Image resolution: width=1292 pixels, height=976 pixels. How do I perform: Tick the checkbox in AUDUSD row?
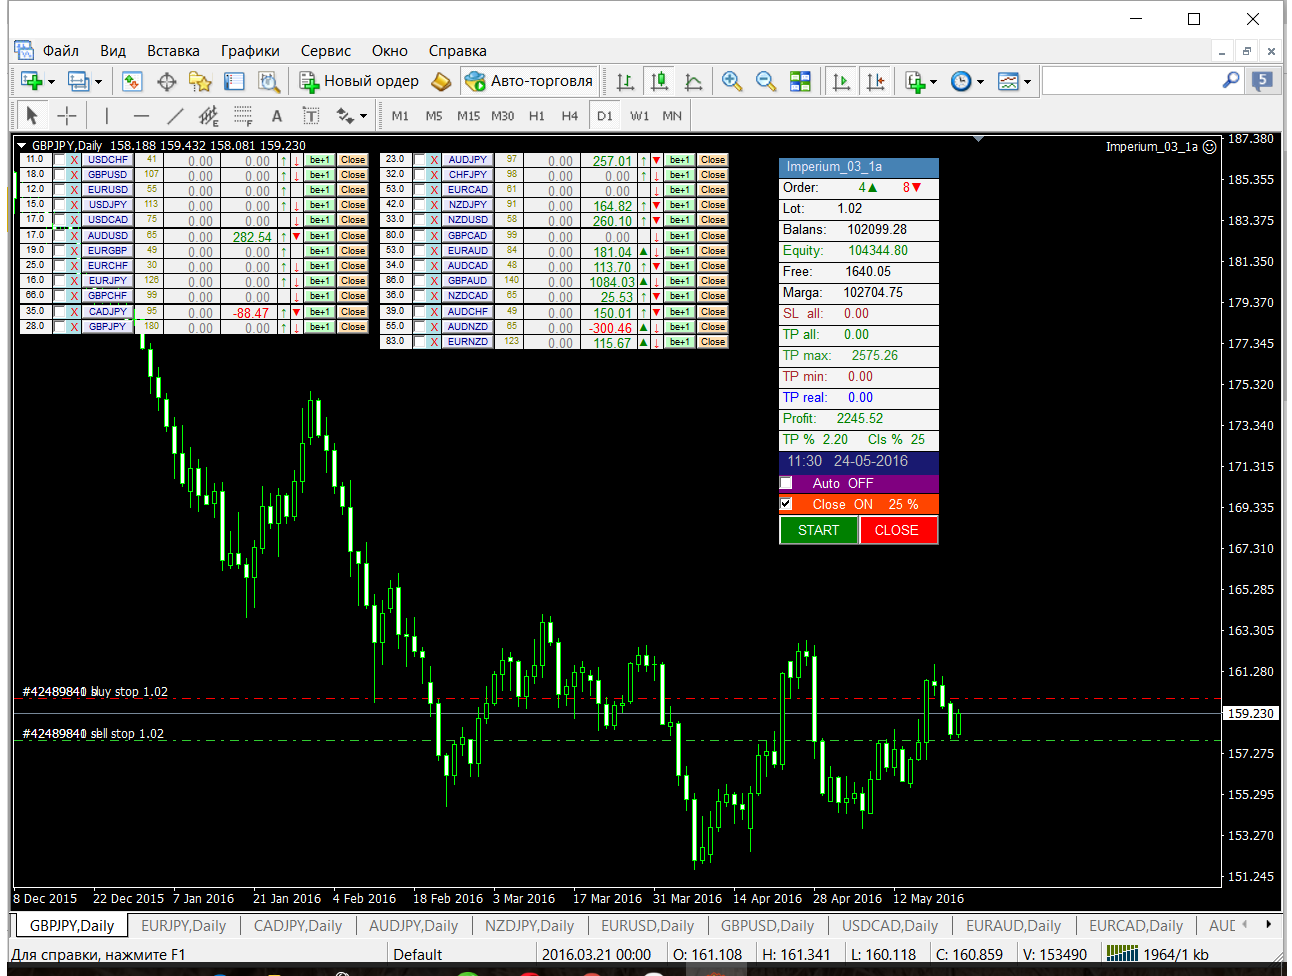pos(60,236)
